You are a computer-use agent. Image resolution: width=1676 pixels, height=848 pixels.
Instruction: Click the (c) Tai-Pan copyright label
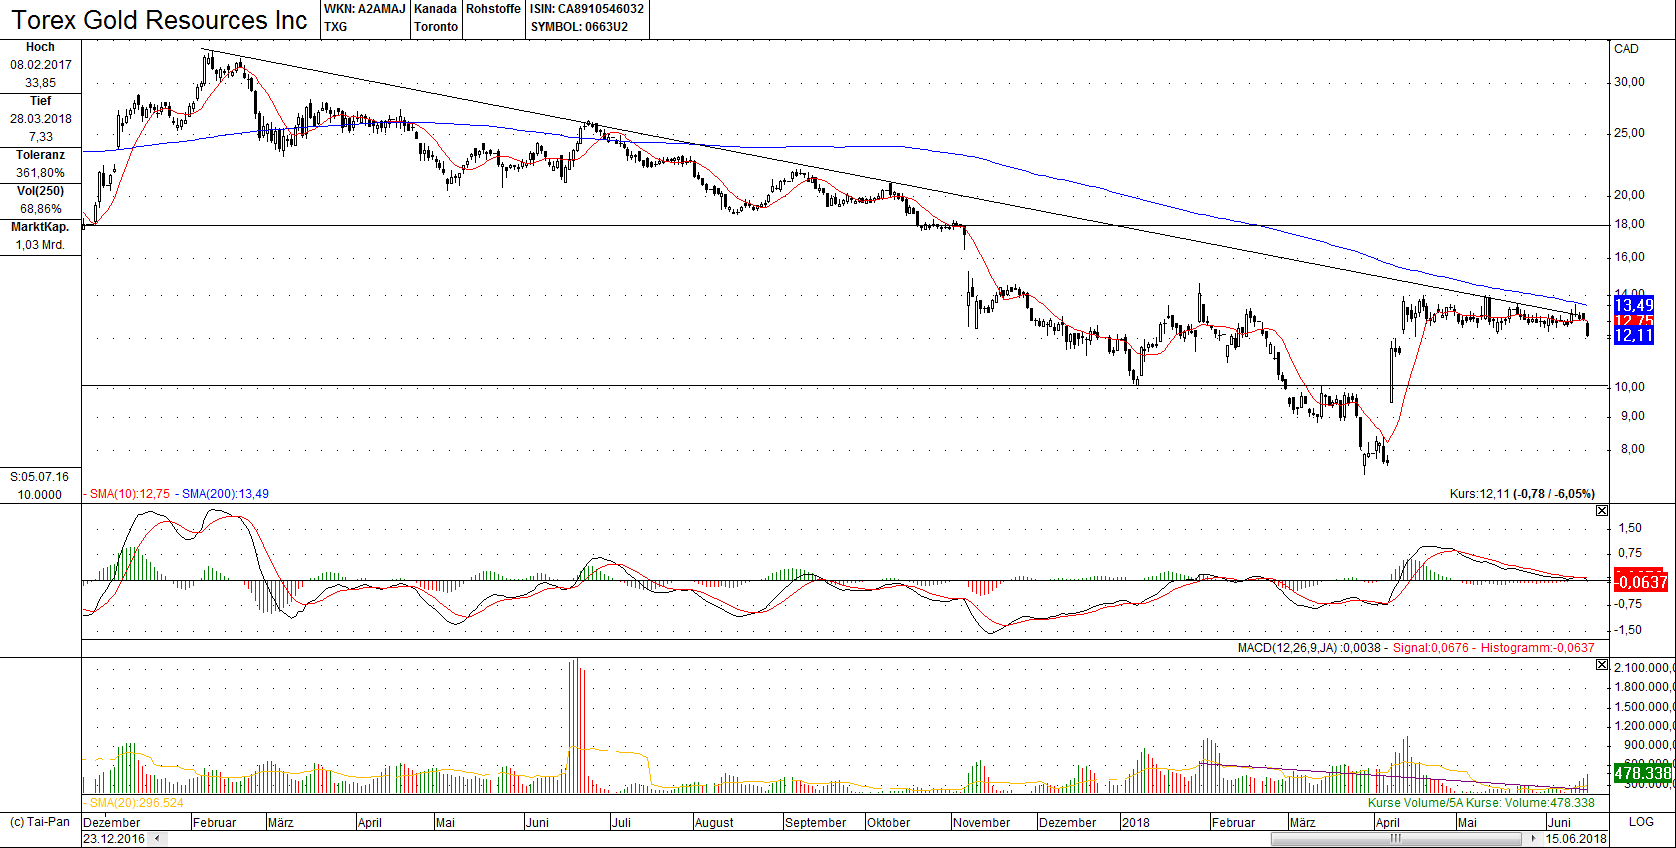click(40, 822)
